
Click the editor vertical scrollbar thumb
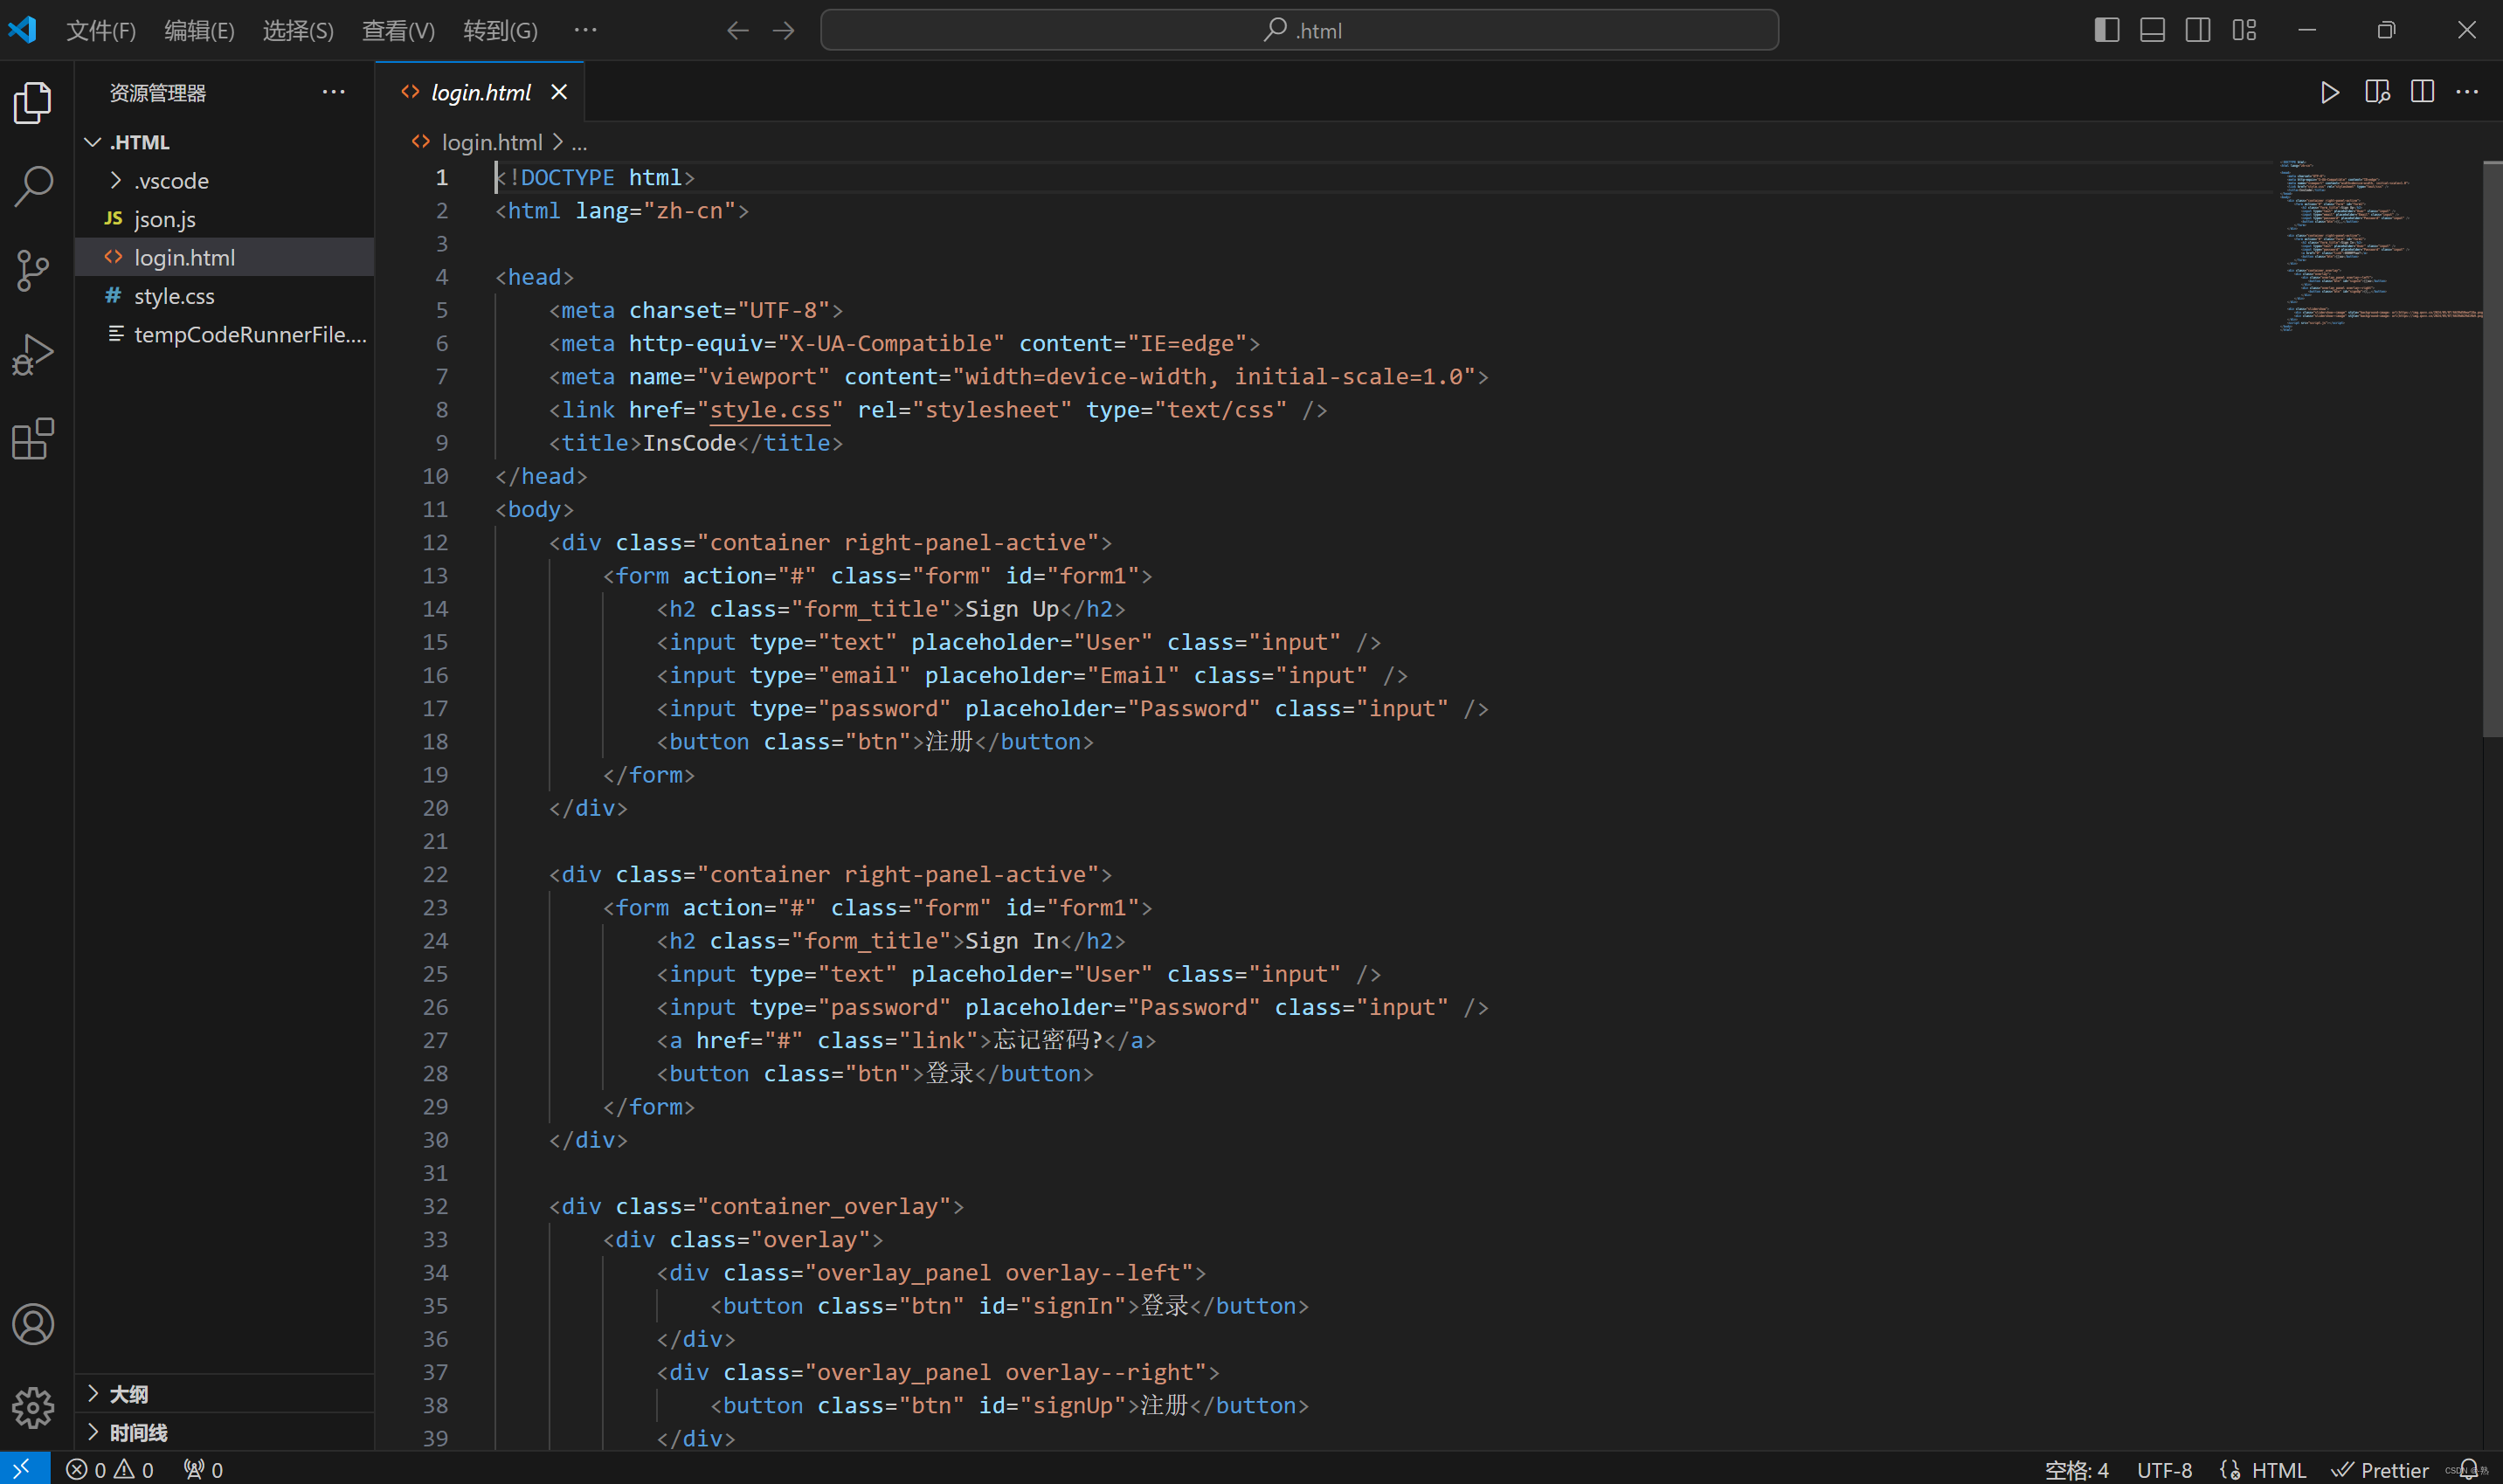pyautogui.click(x=2492, y=449)
